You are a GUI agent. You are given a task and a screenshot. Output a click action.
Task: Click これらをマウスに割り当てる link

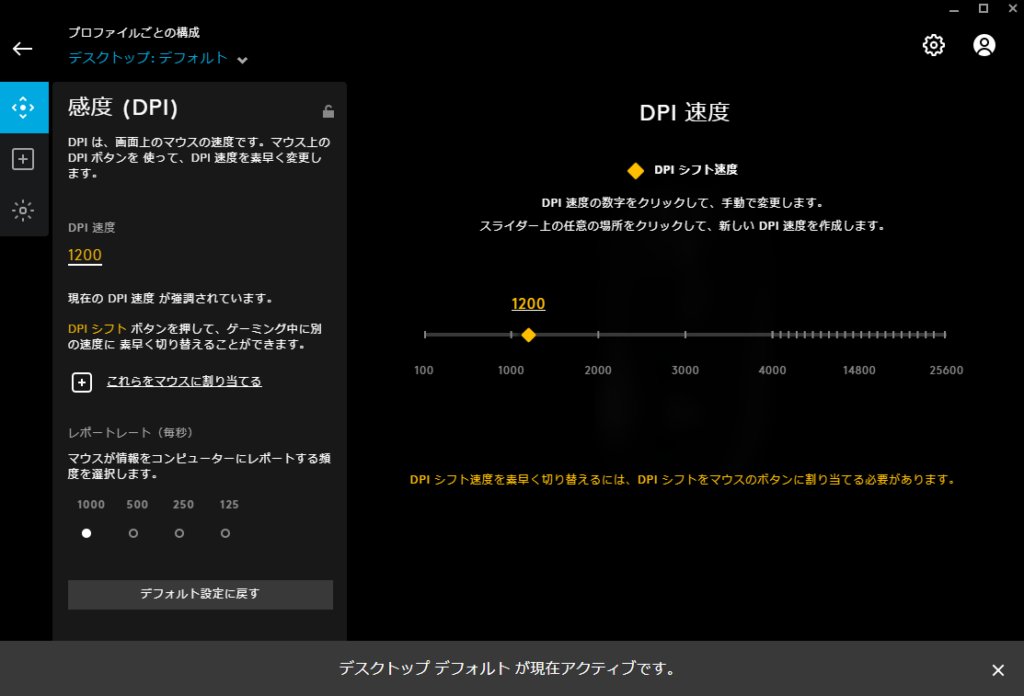point(184,381)
